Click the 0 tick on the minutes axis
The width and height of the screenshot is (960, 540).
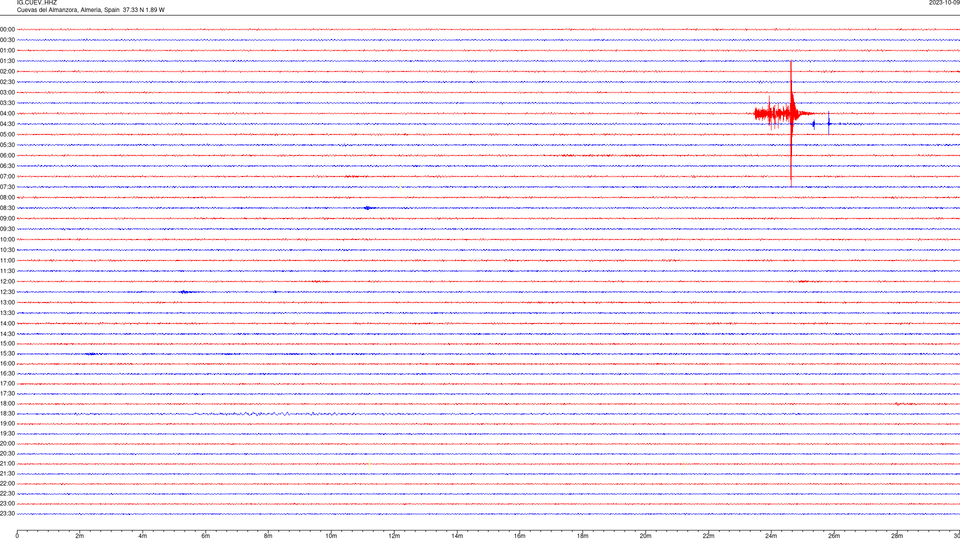17,536
